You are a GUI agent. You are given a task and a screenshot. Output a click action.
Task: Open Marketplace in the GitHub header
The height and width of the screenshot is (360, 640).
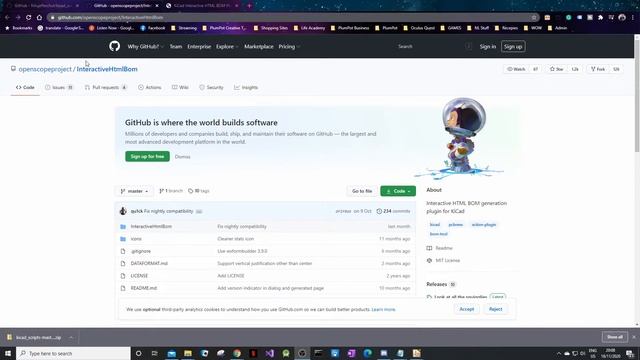pos(259,47)
